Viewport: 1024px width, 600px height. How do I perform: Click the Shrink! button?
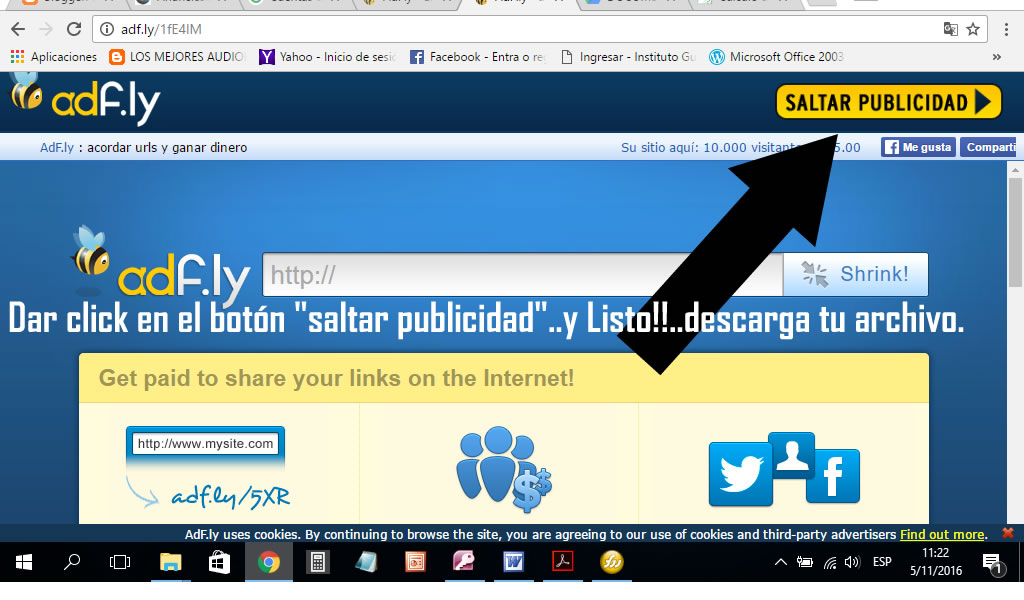(x=856, y=274)
